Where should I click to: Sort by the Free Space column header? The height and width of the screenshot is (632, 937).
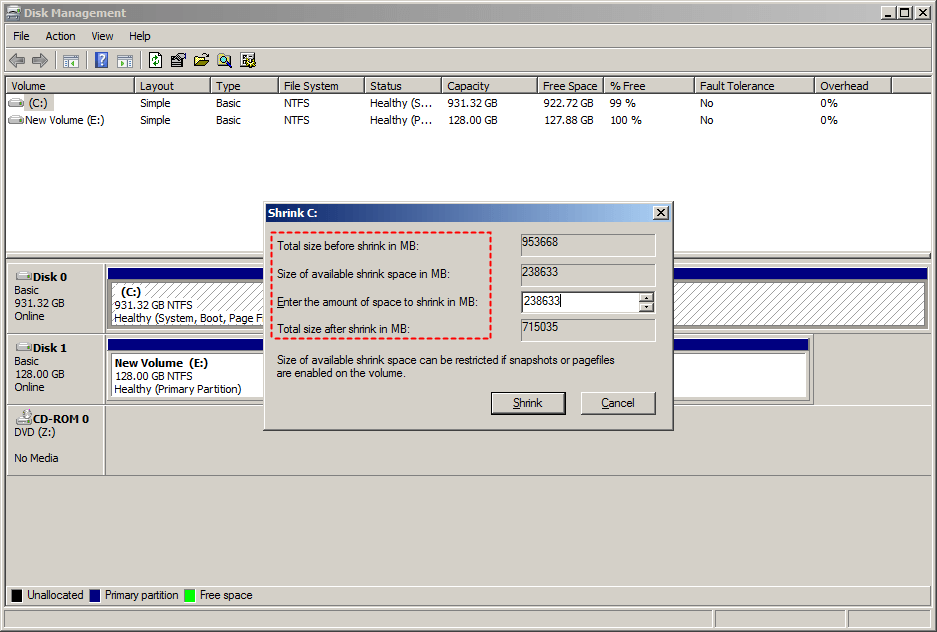pos(571,86)
